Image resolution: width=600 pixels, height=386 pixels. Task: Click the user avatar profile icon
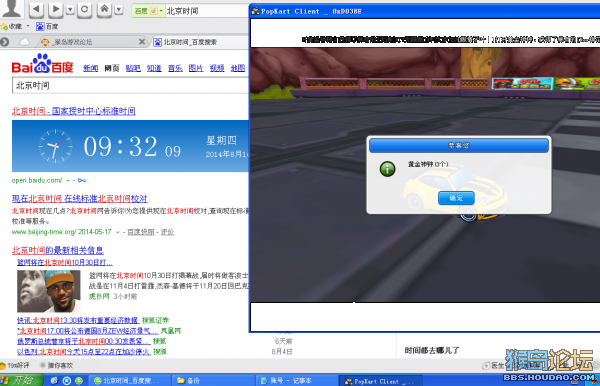[x=11, y=8]
